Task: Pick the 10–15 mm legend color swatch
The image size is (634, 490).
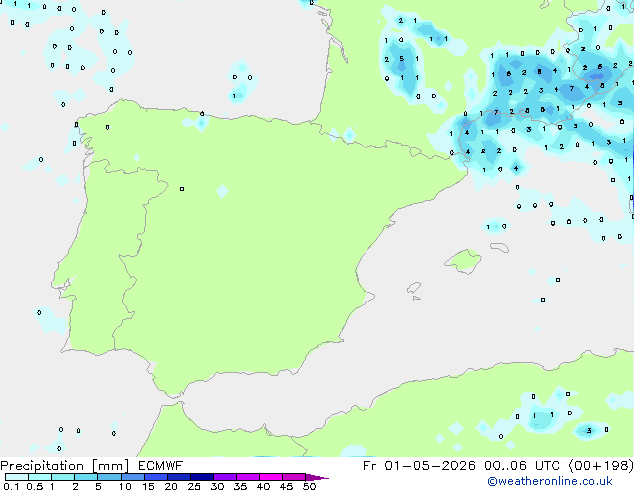Action: 132,477
